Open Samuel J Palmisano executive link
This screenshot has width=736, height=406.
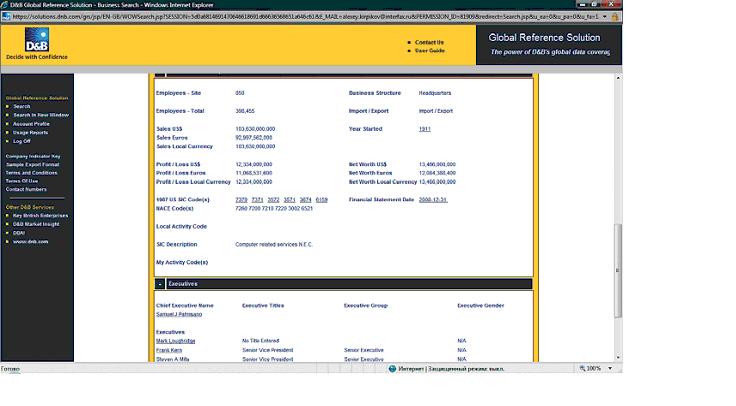coord(179,314)
